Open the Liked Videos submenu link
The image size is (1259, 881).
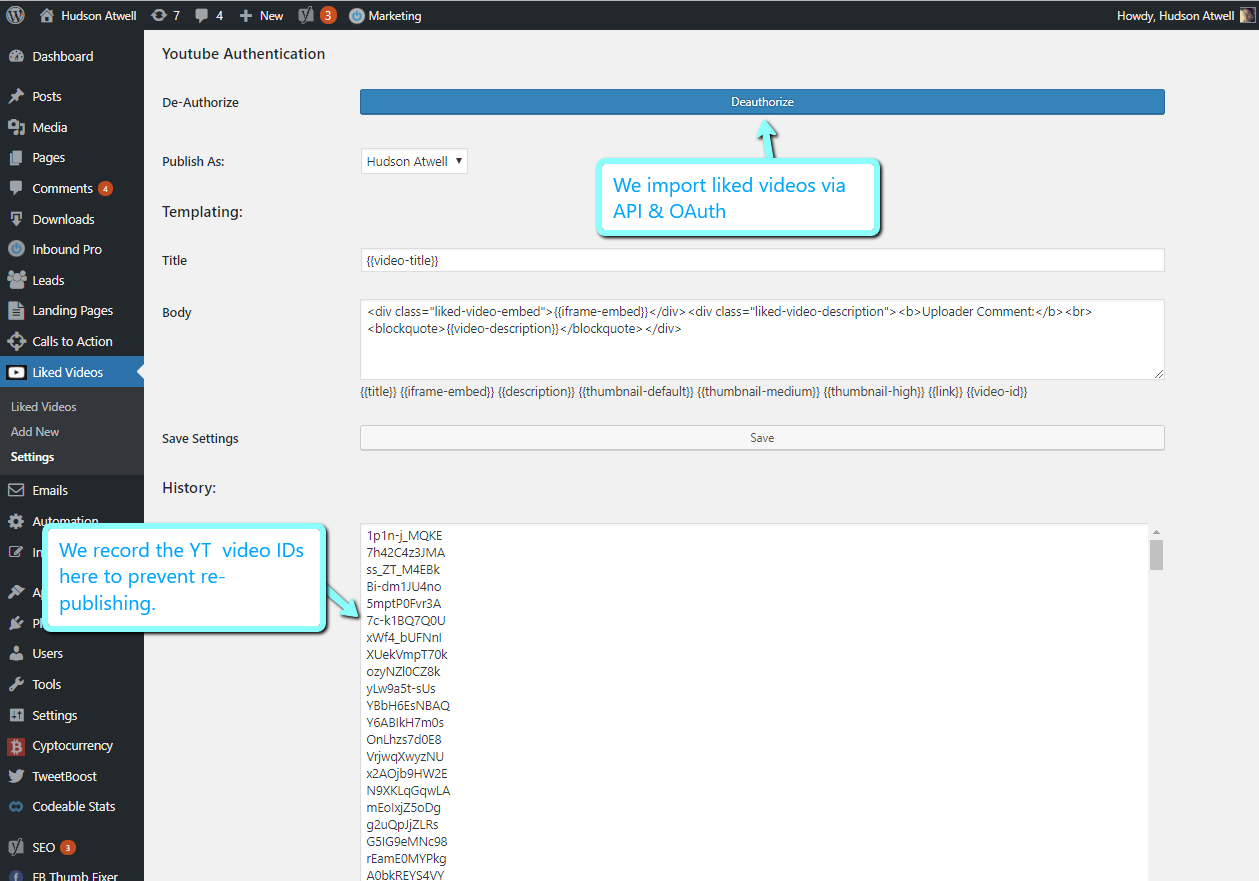[44, 407]
